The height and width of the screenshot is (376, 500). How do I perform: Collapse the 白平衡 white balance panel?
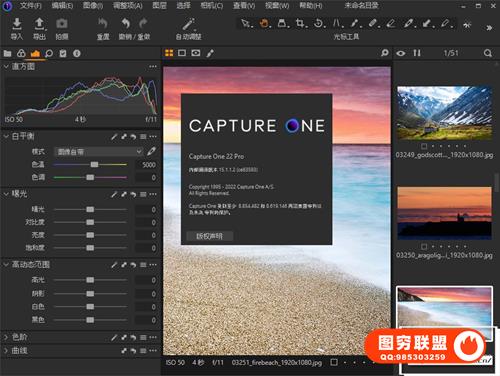click(6, 136)
